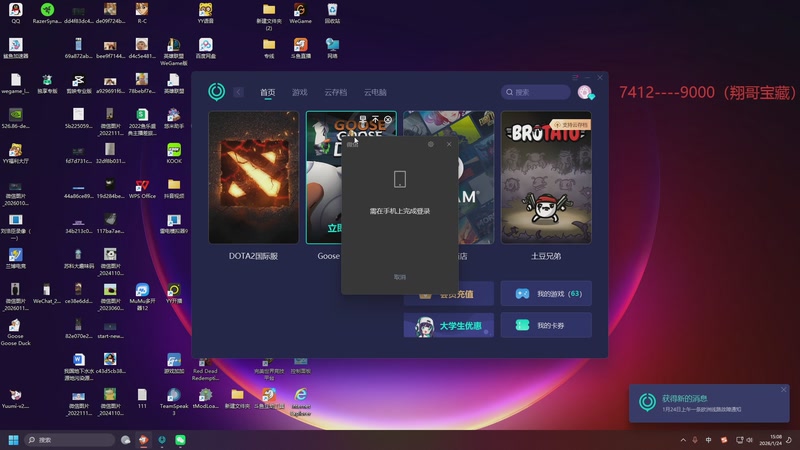Cancel the phone login dialog via 取消
Viewport: 800px width, 450px height.
pos(399,277)
